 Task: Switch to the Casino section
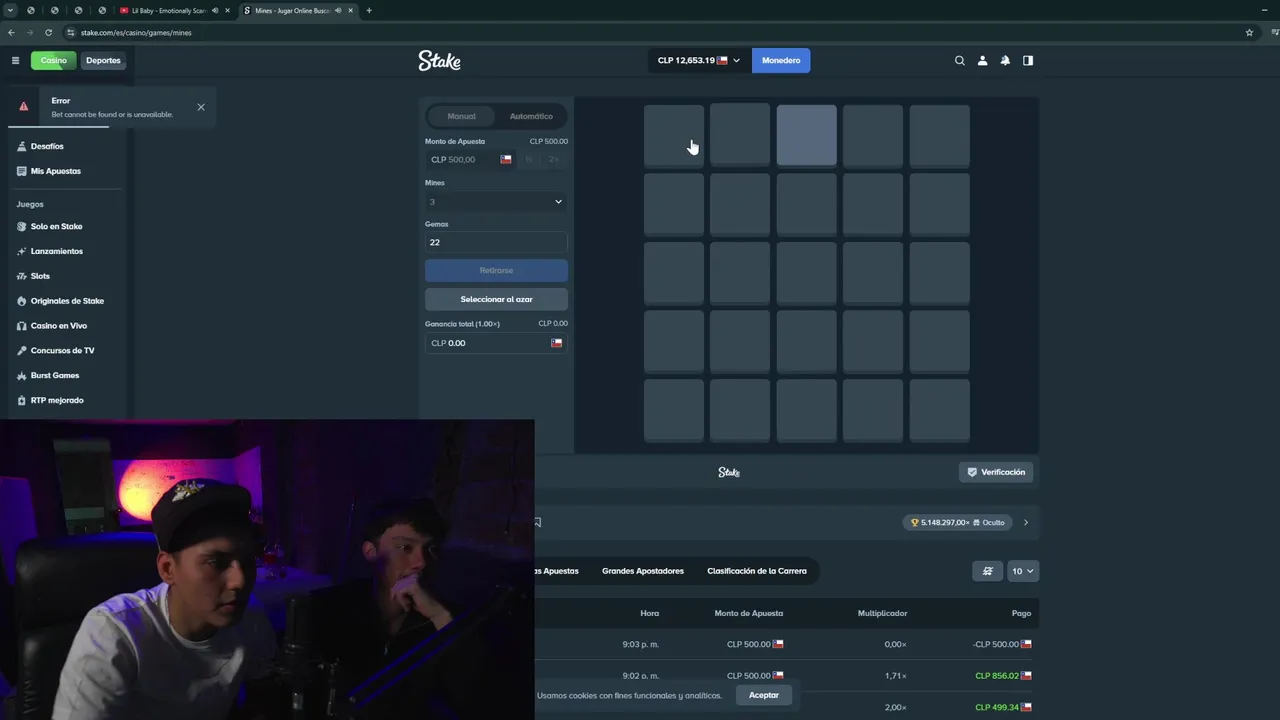[x=53, y=60]
